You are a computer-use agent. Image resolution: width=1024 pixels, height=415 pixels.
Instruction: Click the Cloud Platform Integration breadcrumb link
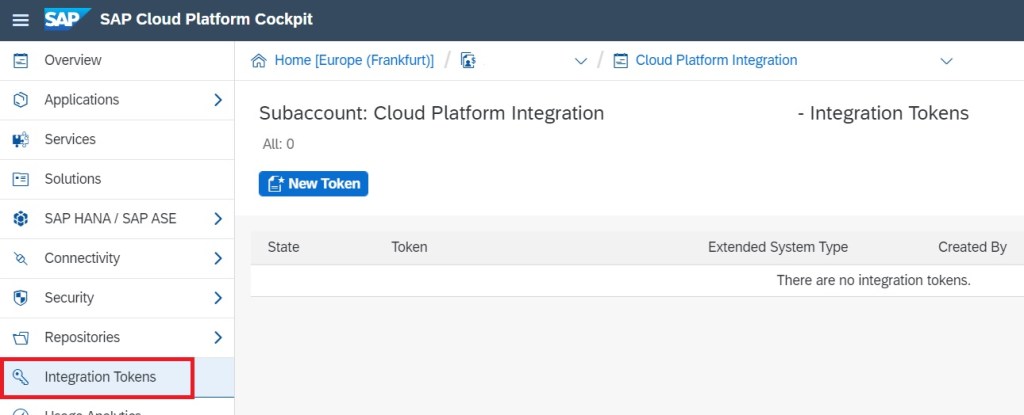(x=716, y=61)
